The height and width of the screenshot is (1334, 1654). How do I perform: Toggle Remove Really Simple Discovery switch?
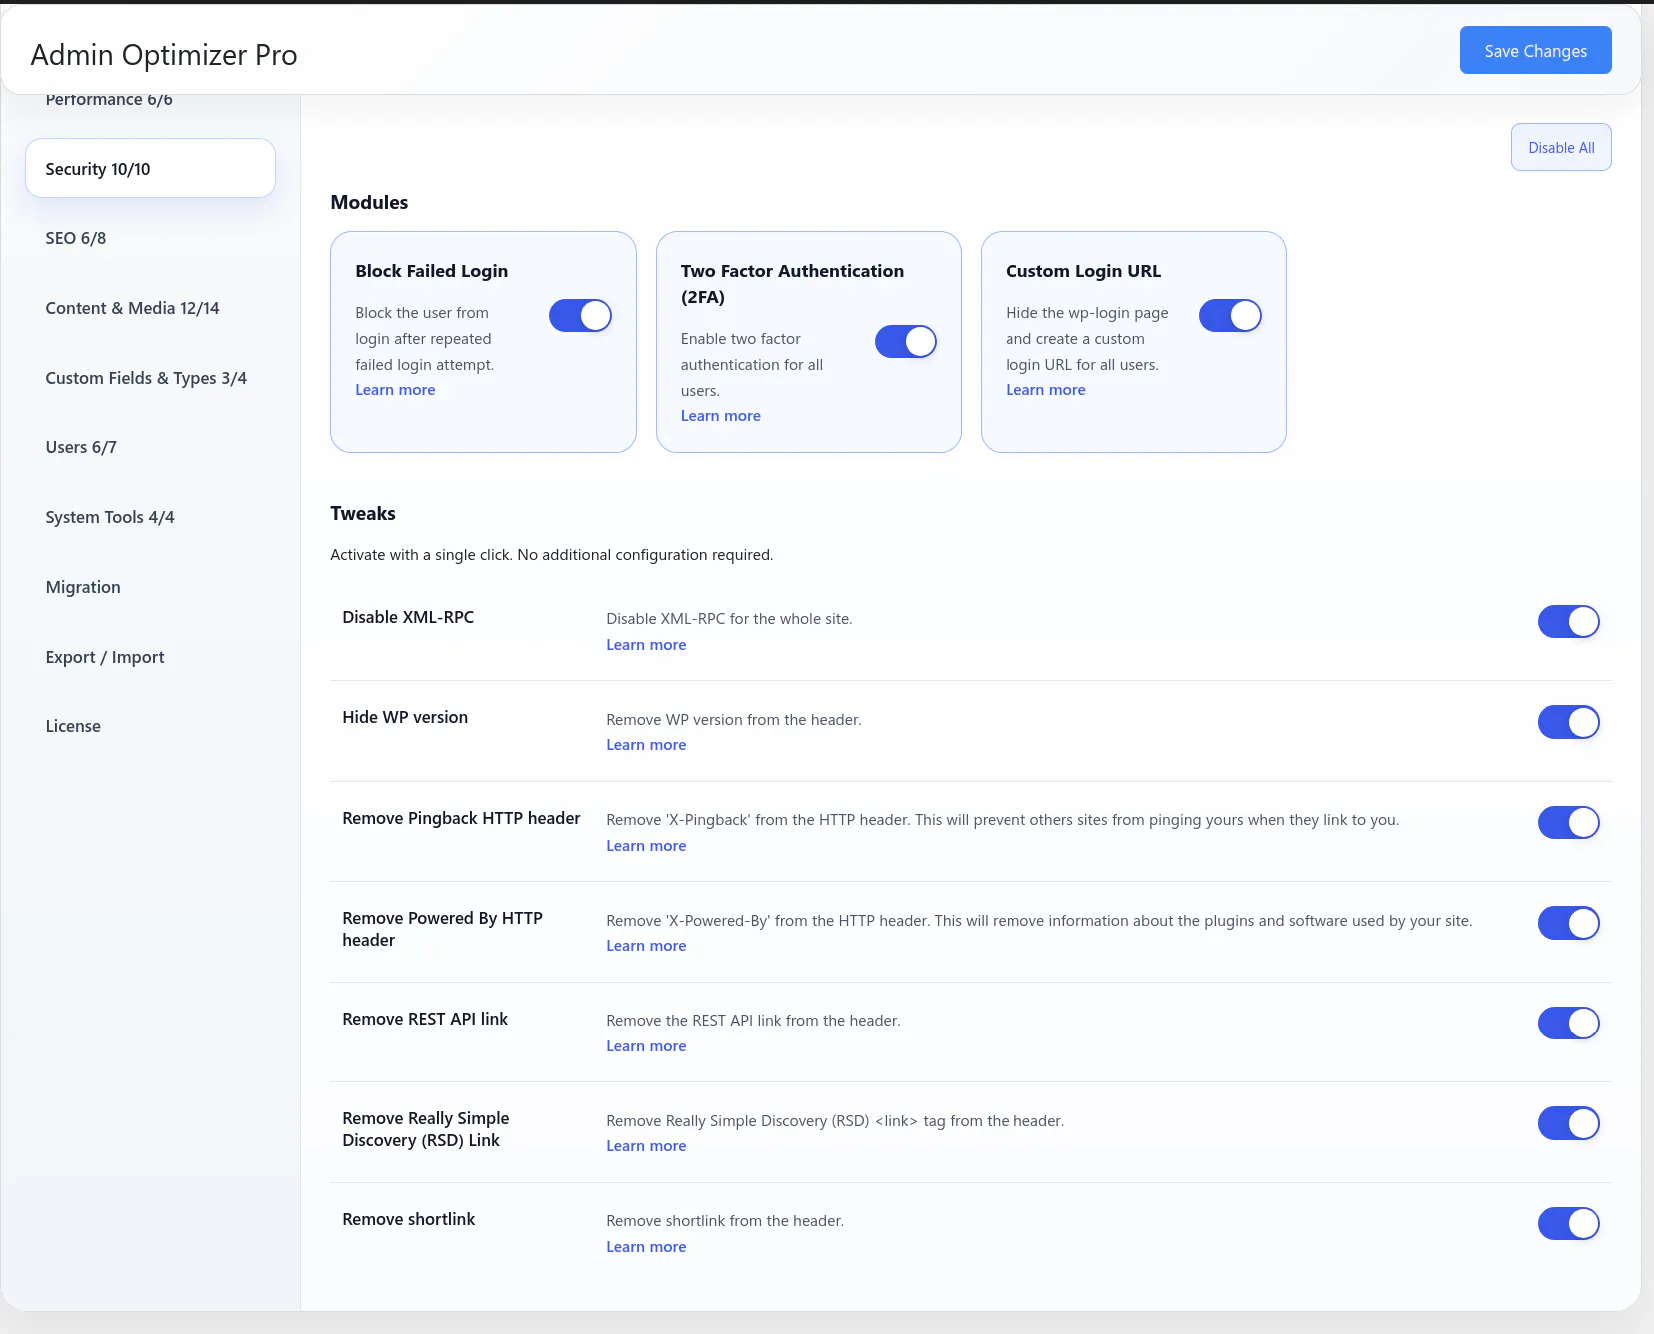coord(1568,1123)
